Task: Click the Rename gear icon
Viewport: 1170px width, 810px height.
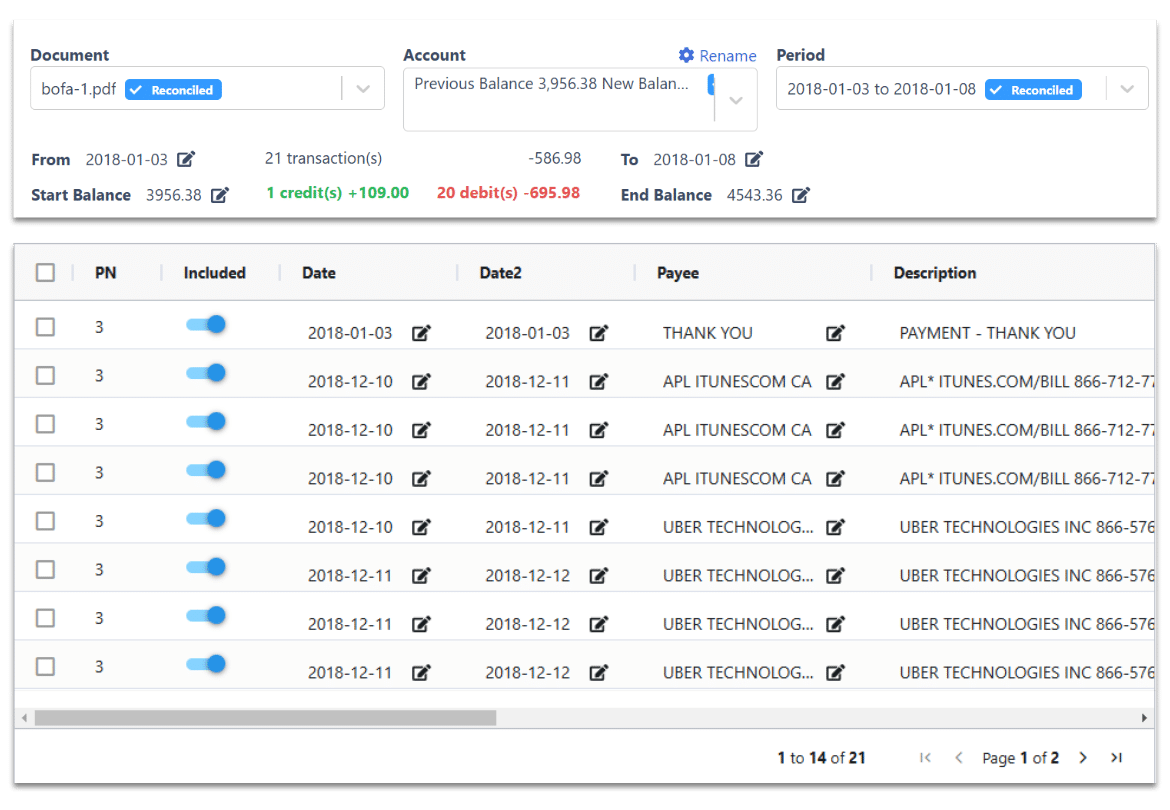Action: coord(686,55)
